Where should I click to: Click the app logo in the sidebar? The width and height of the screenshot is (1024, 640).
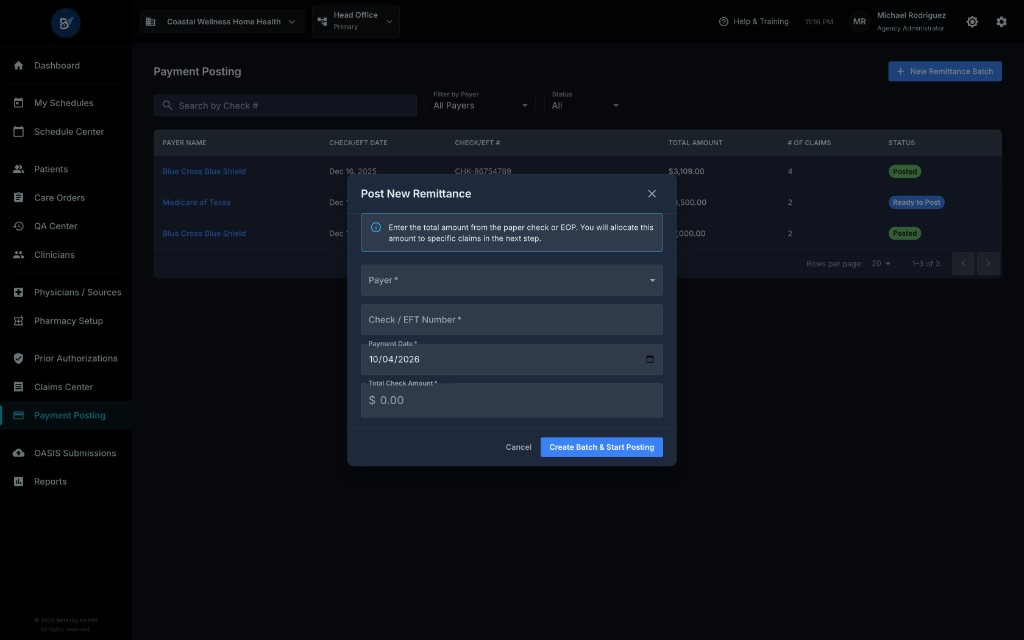[66, 24]
